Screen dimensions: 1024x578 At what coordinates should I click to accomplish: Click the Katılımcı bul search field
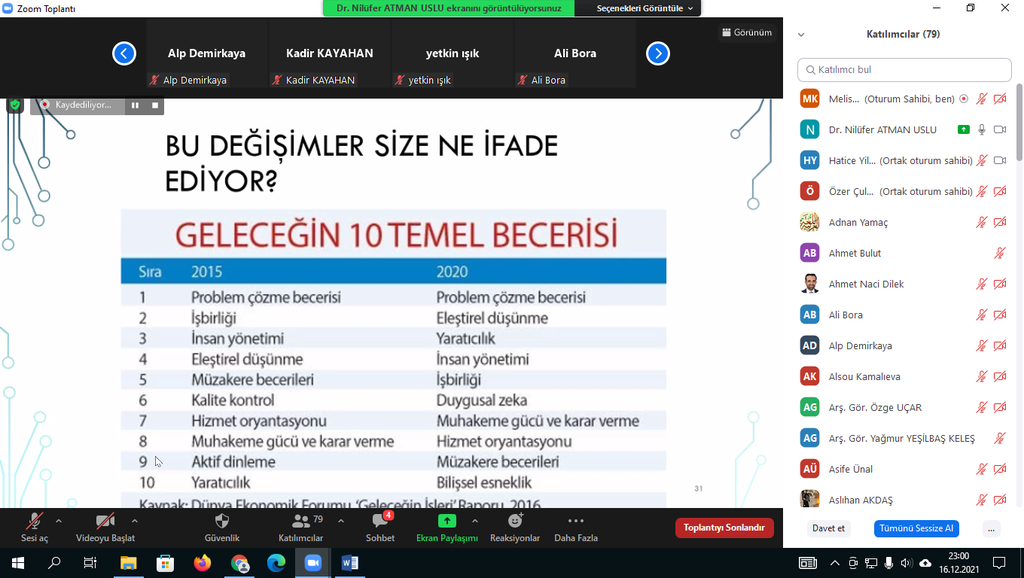904,70
